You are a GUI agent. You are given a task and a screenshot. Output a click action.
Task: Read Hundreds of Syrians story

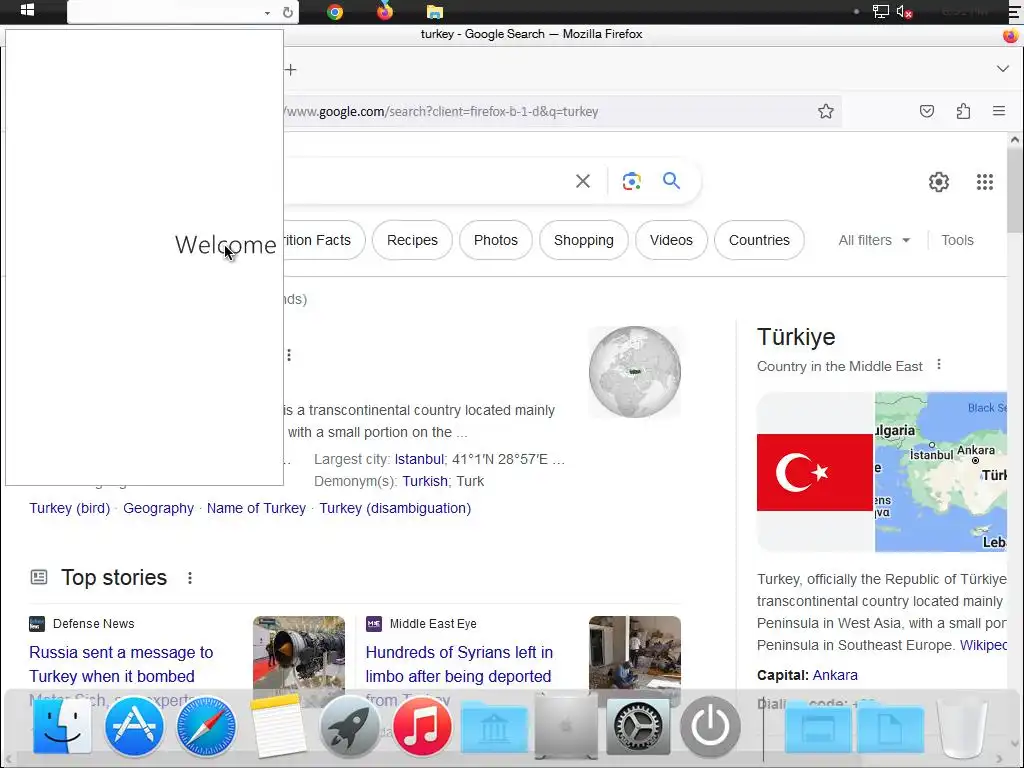(459, 664)
